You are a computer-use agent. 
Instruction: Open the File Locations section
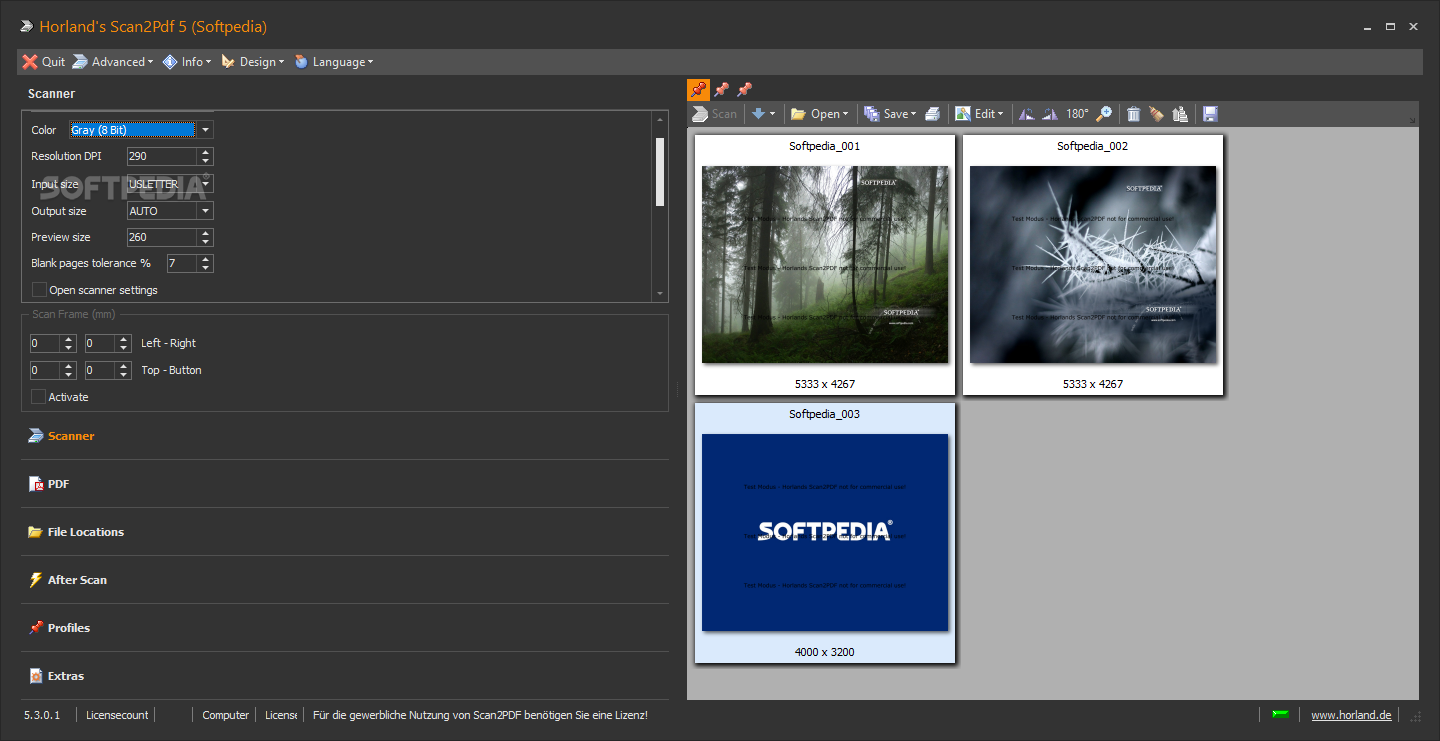tap(345, 532)
